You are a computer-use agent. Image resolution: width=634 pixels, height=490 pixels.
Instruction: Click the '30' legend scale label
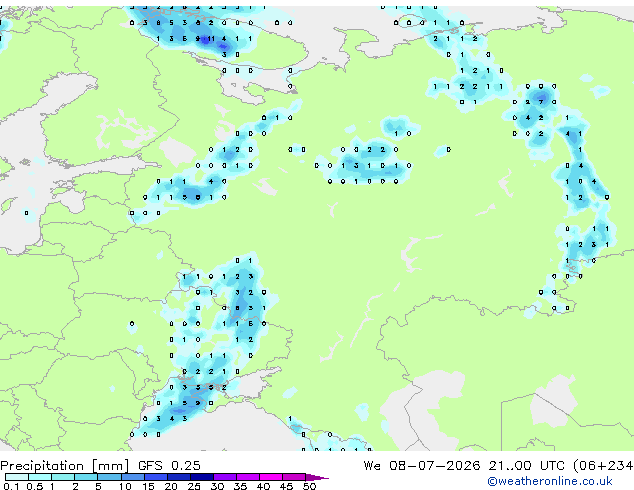(x=217, y=486)
